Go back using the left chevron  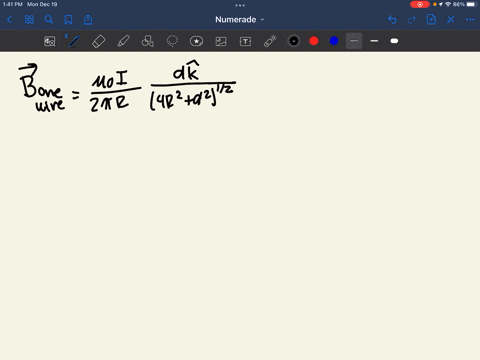click(x=9, y=20)
